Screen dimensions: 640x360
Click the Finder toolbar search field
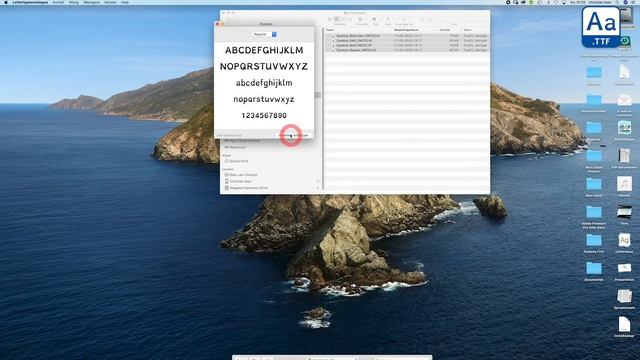[x=453, y=19]
